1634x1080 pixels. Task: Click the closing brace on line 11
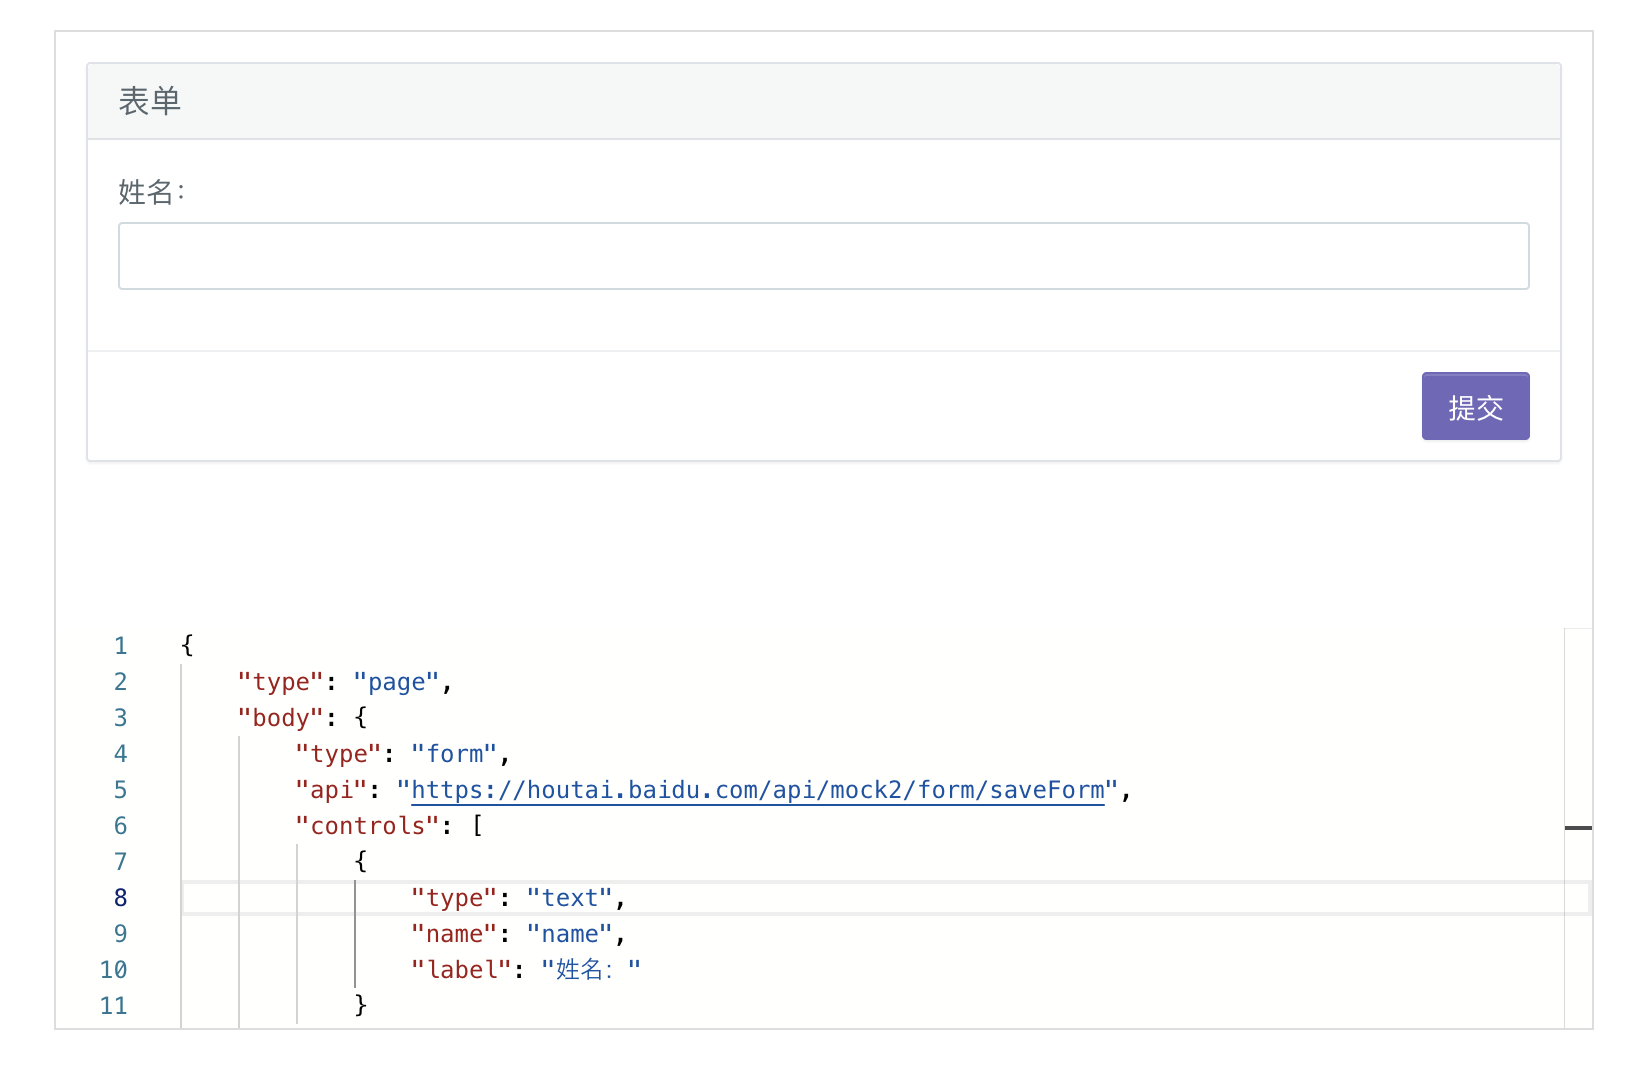pos(361,1006)
